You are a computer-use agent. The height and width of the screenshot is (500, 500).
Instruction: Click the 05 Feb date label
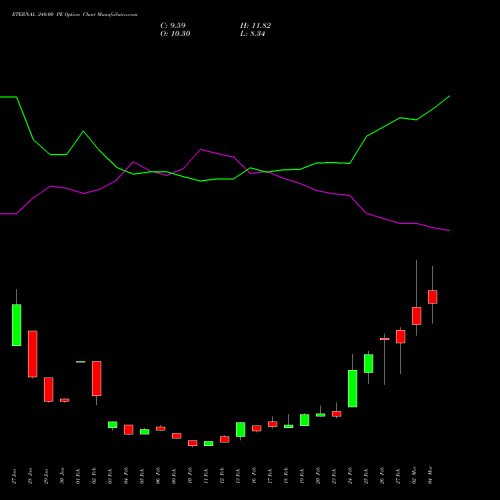coord(143,476)
